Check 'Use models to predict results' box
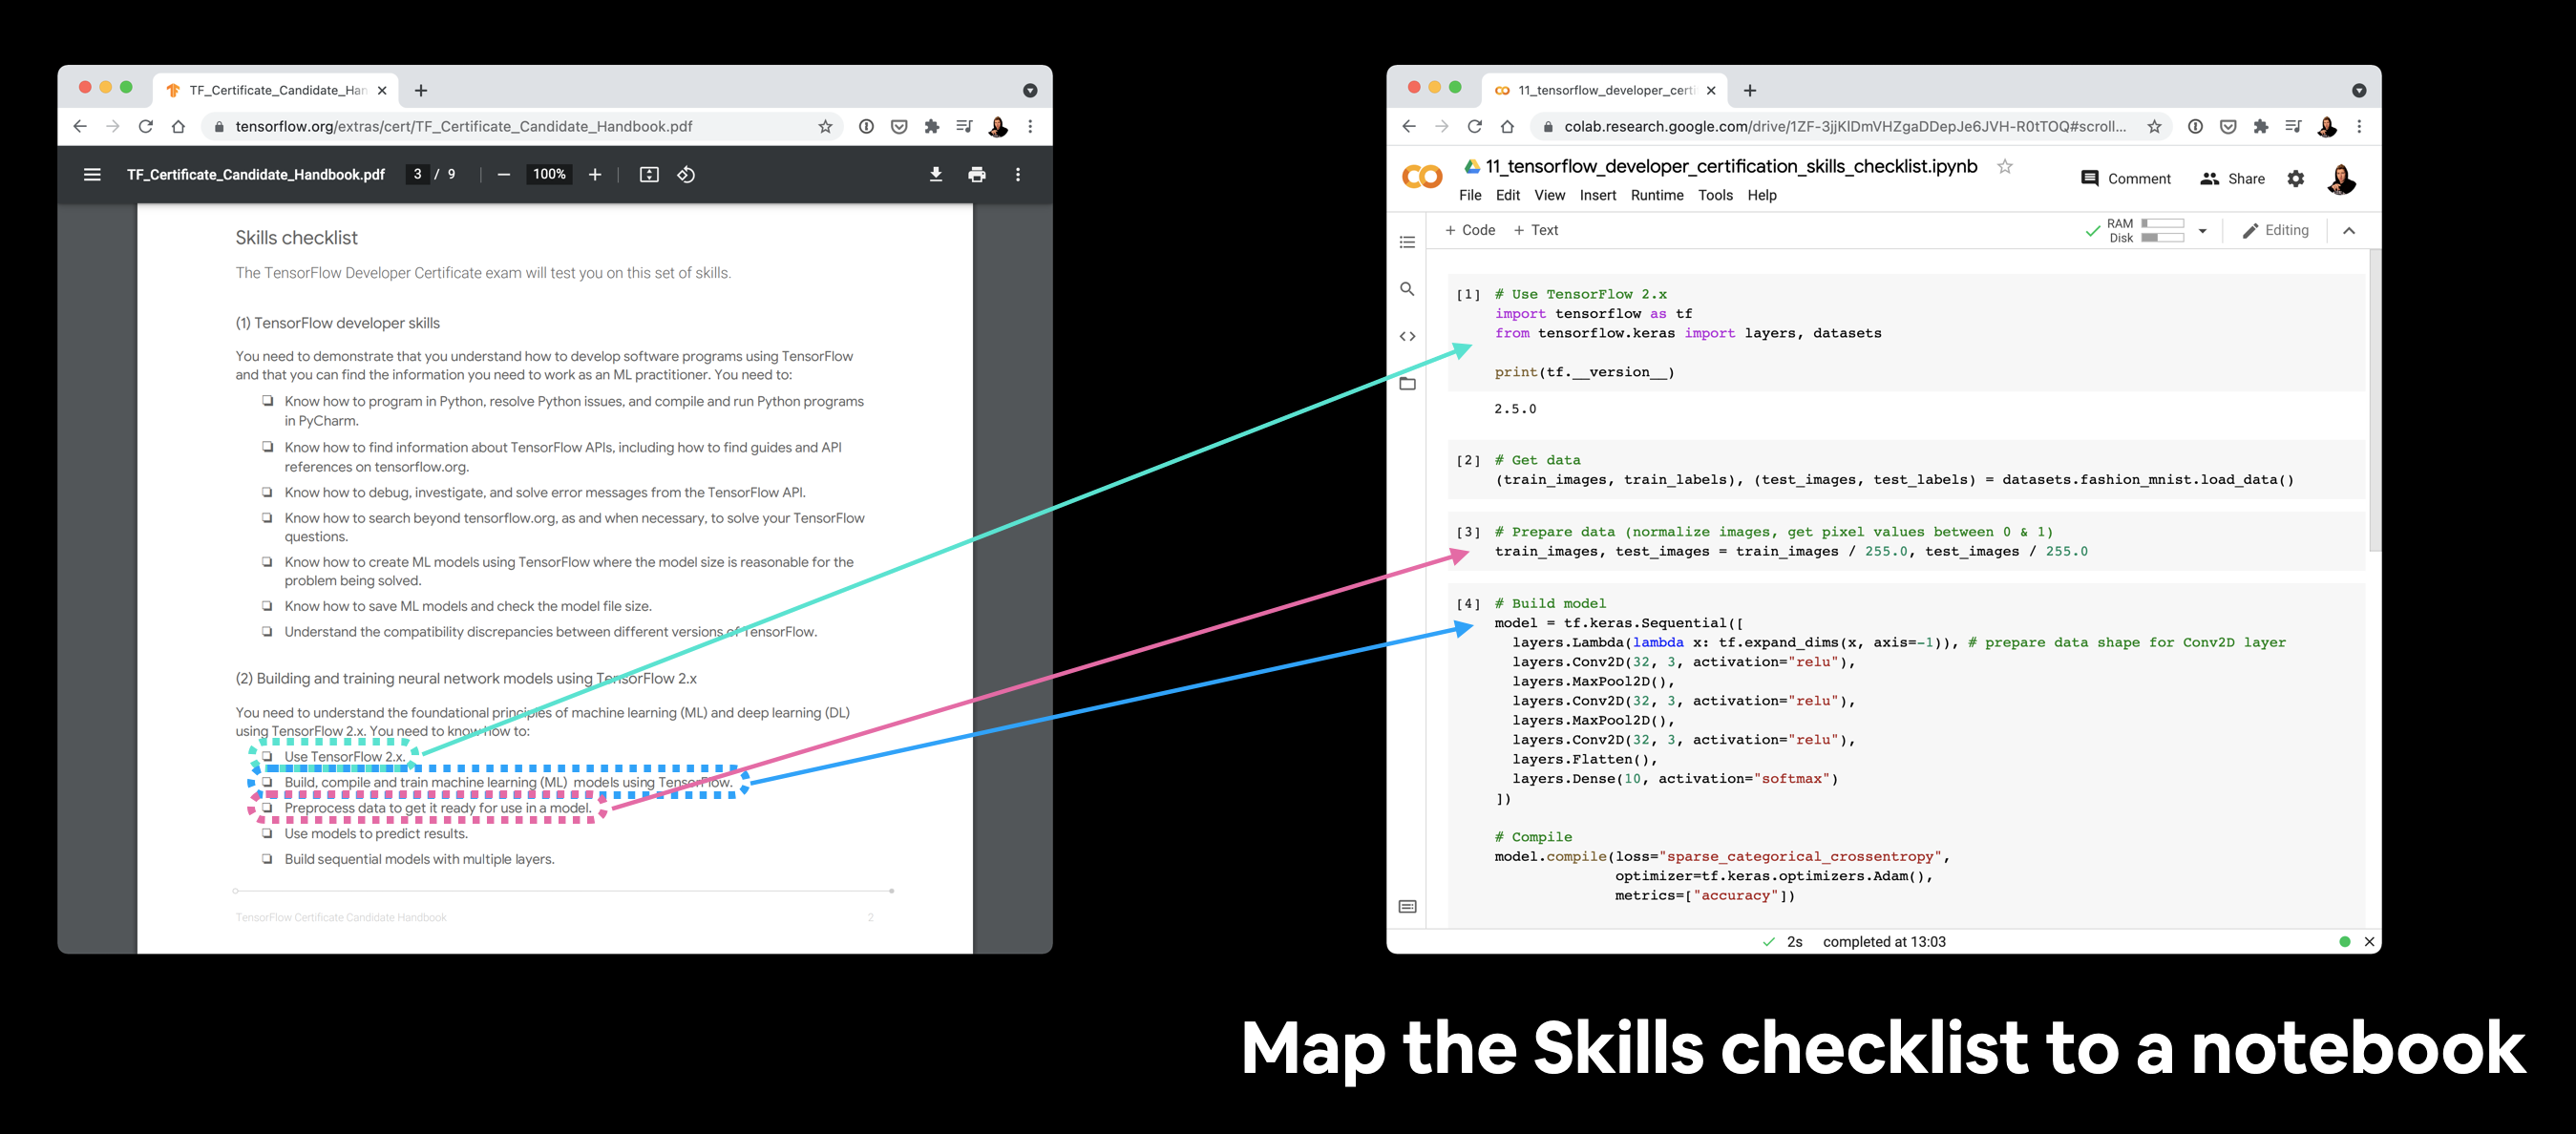This screenshot has width=2576, height=1134. 267,833
